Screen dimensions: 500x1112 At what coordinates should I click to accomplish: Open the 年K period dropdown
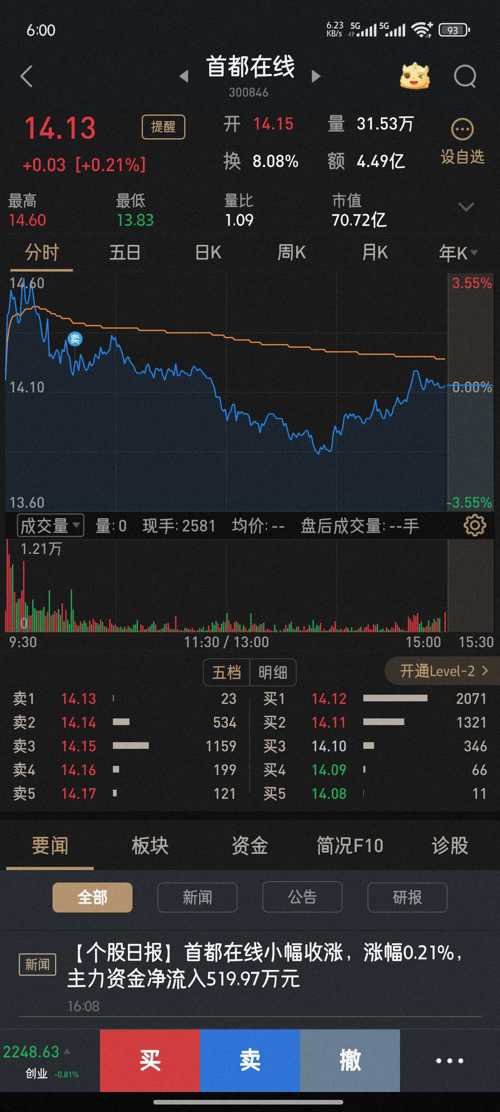[458, 252]
